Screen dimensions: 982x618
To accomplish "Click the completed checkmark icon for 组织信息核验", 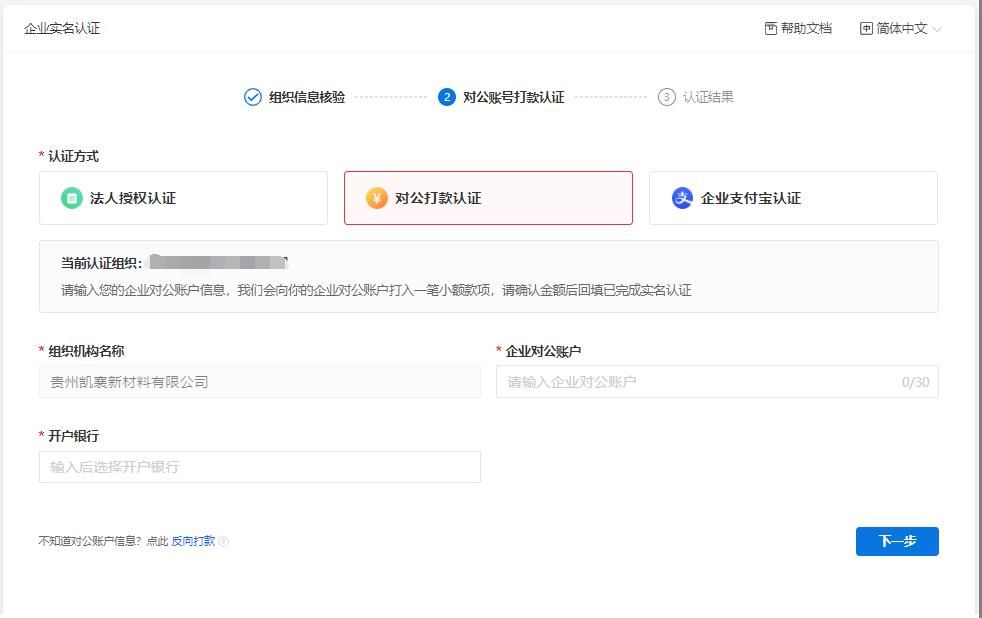I will (x=252, y=97).
